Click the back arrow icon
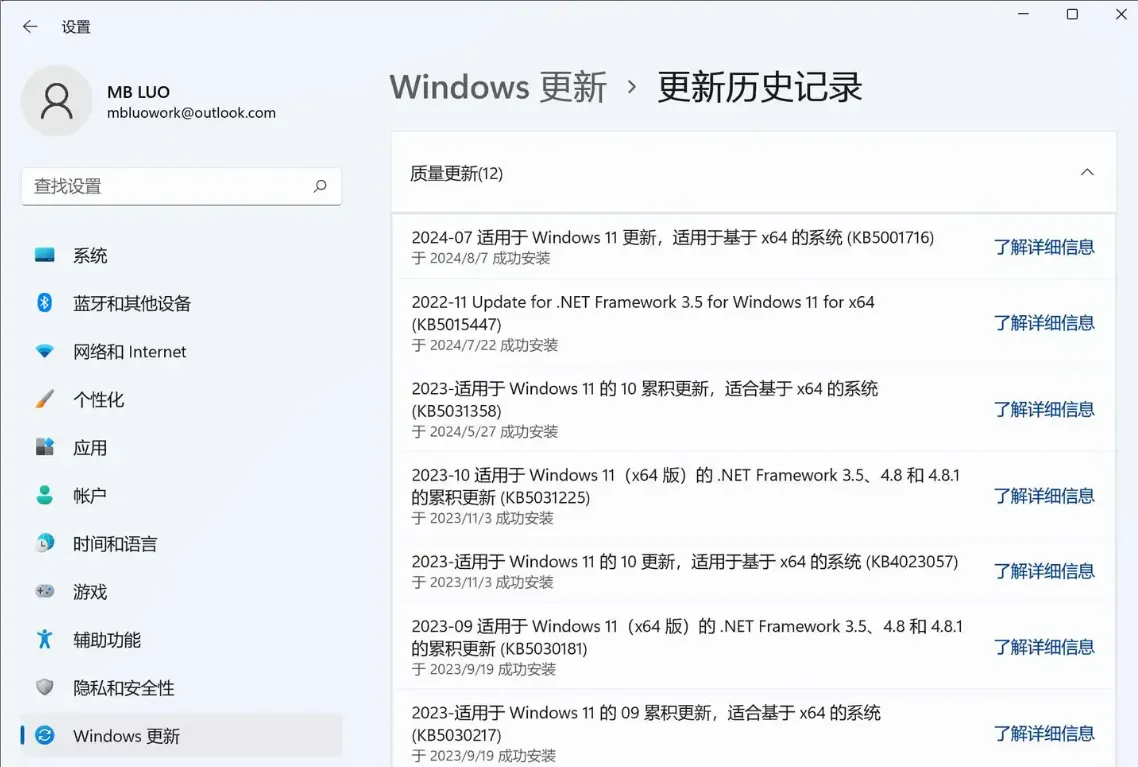Screen dimensions: 1138x767 point(30,27)
